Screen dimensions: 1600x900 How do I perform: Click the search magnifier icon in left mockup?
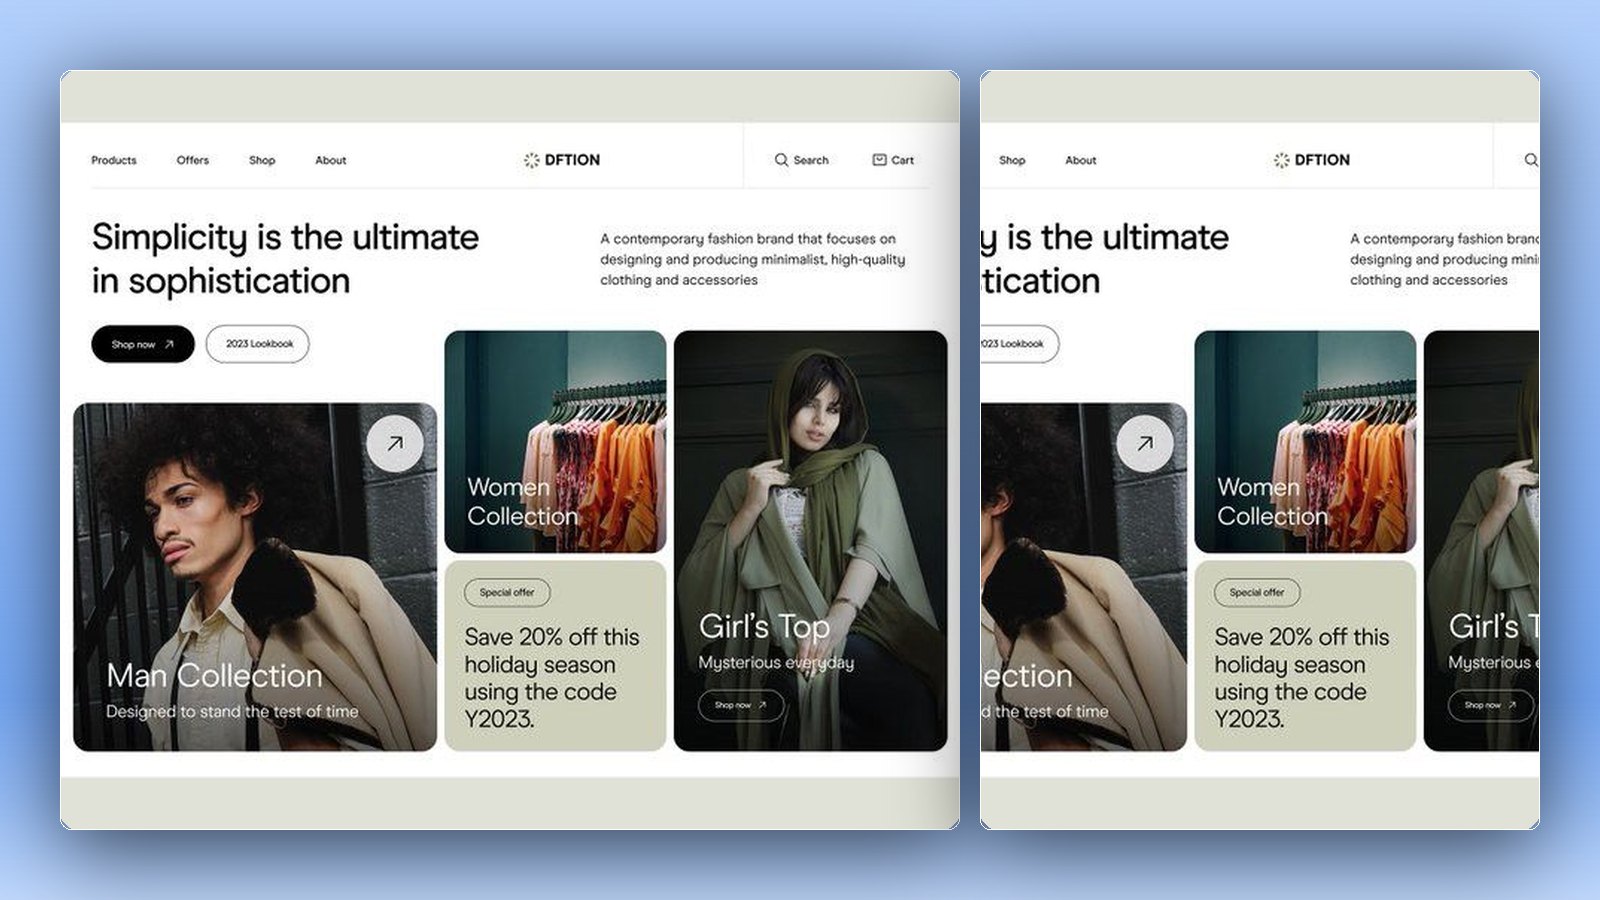(781, 160)
